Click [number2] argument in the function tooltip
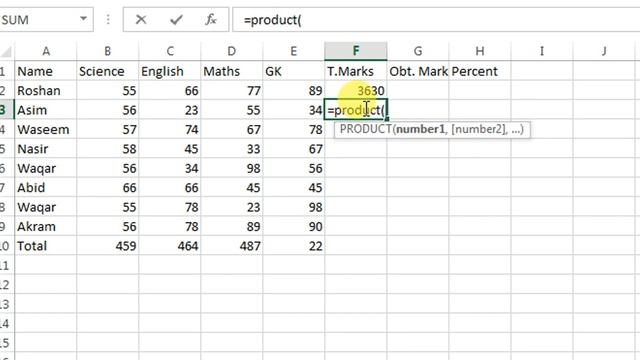The image size is (640, 360). (479, 129)
